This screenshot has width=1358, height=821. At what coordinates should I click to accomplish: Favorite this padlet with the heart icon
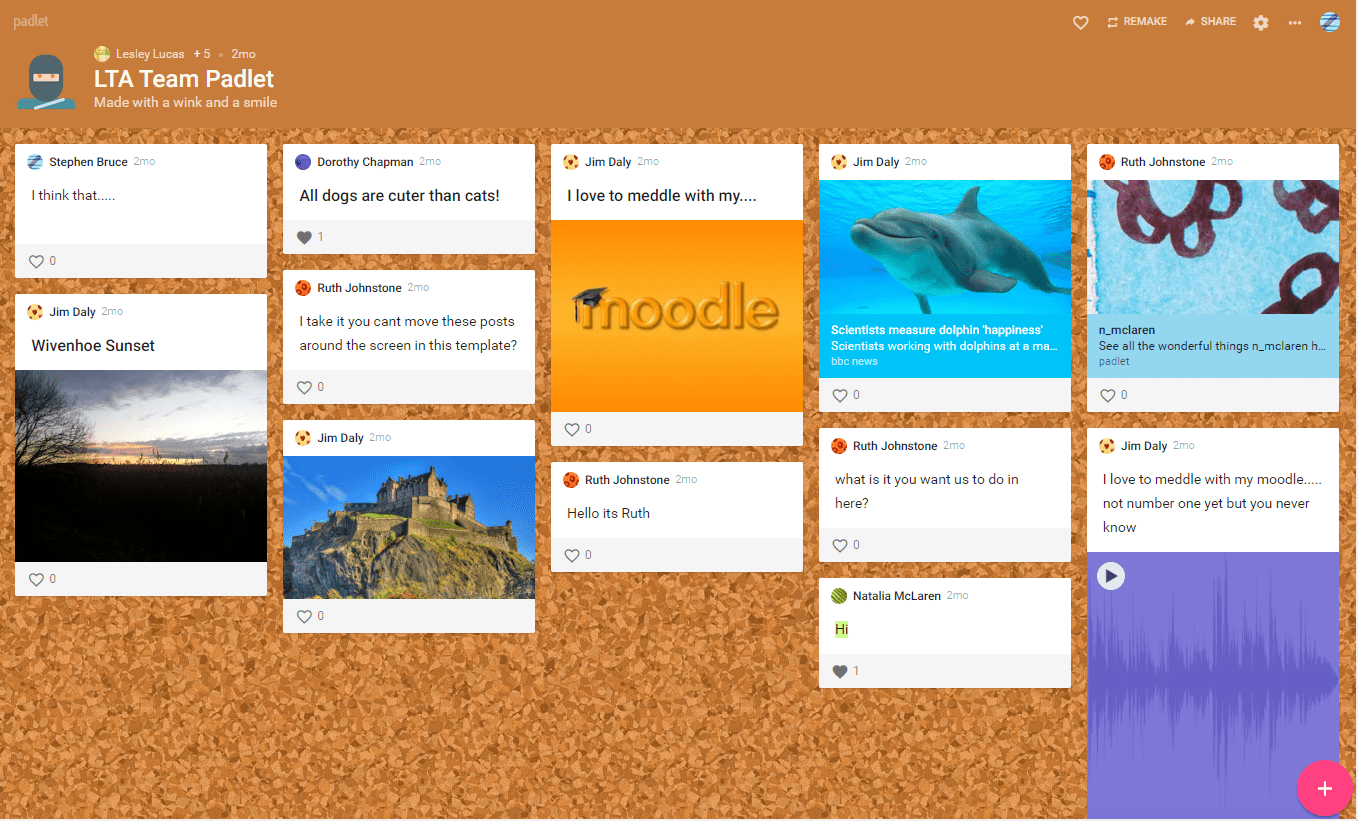pyautogui.click(x=1080, y=21)
